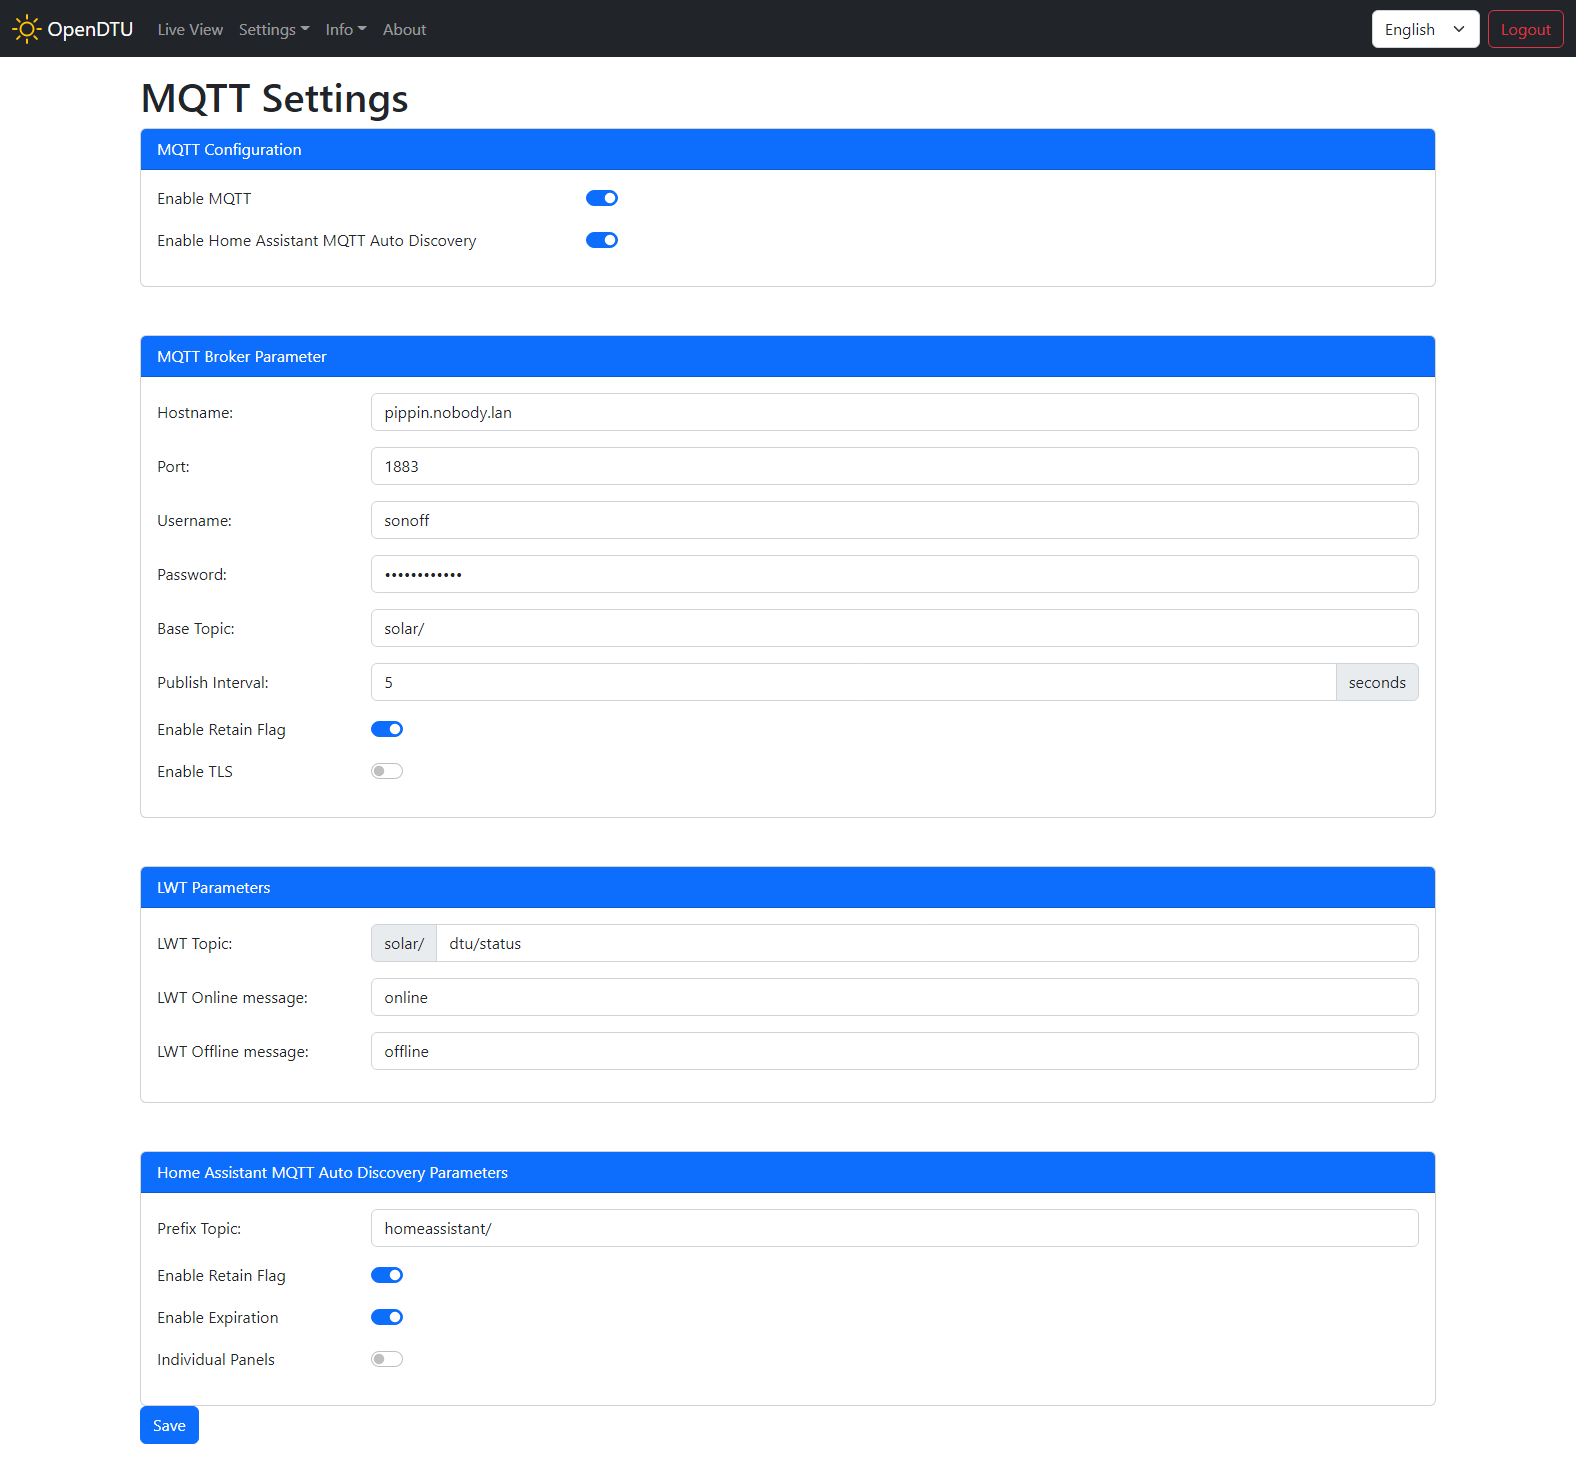Expand the Info dropdown menu

pyautogui.click(x=345, y=29)
